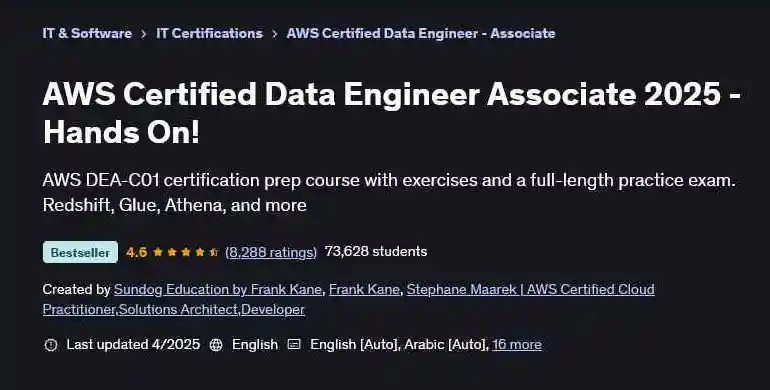Click the Bestseller badge
This screenshot has width=770, height=390.
click(x=81, y=252)
